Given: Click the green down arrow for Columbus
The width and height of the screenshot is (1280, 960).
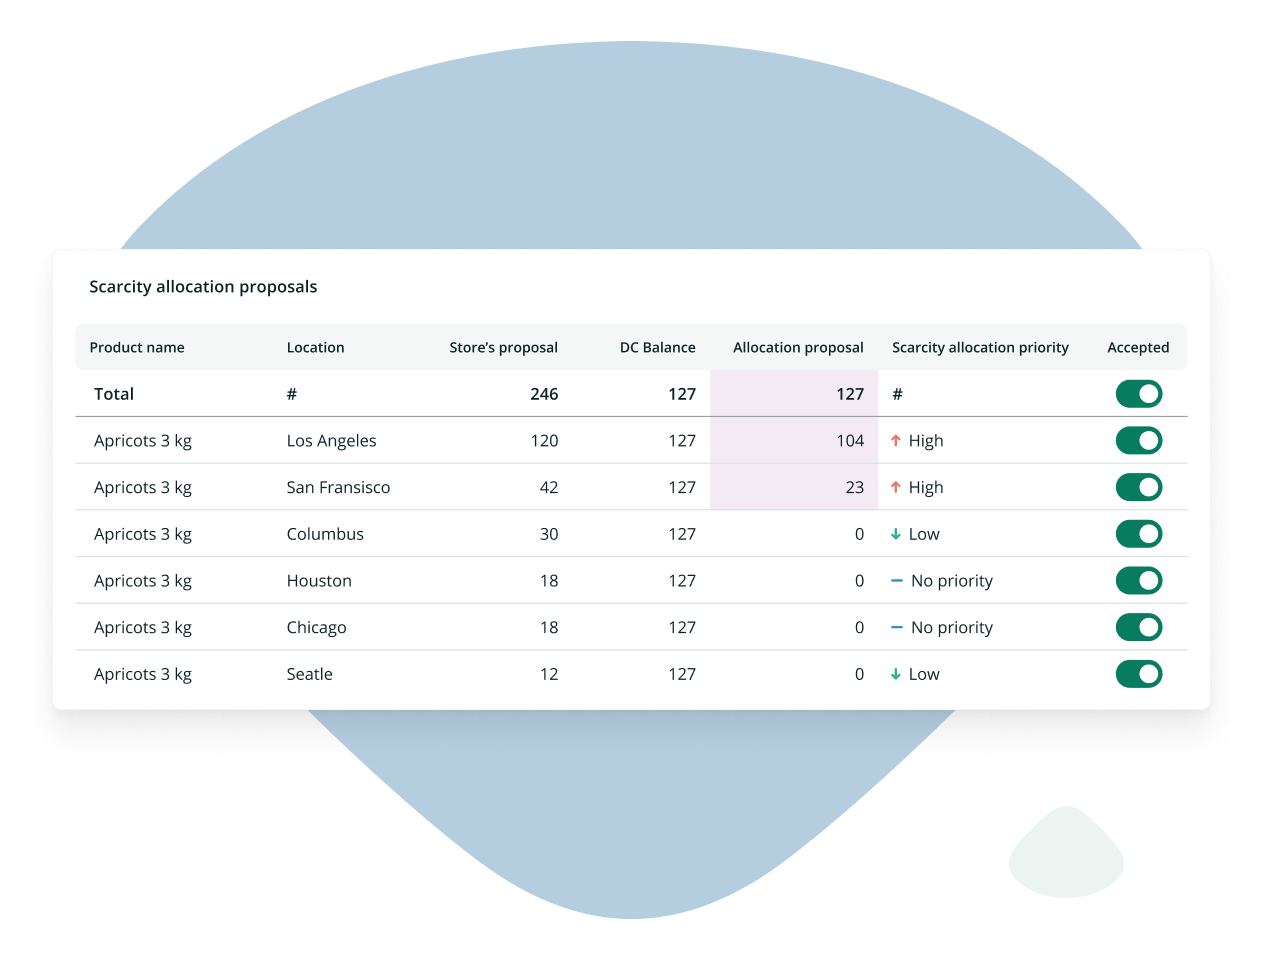Looking at the screenshot, I should [896, 535].
